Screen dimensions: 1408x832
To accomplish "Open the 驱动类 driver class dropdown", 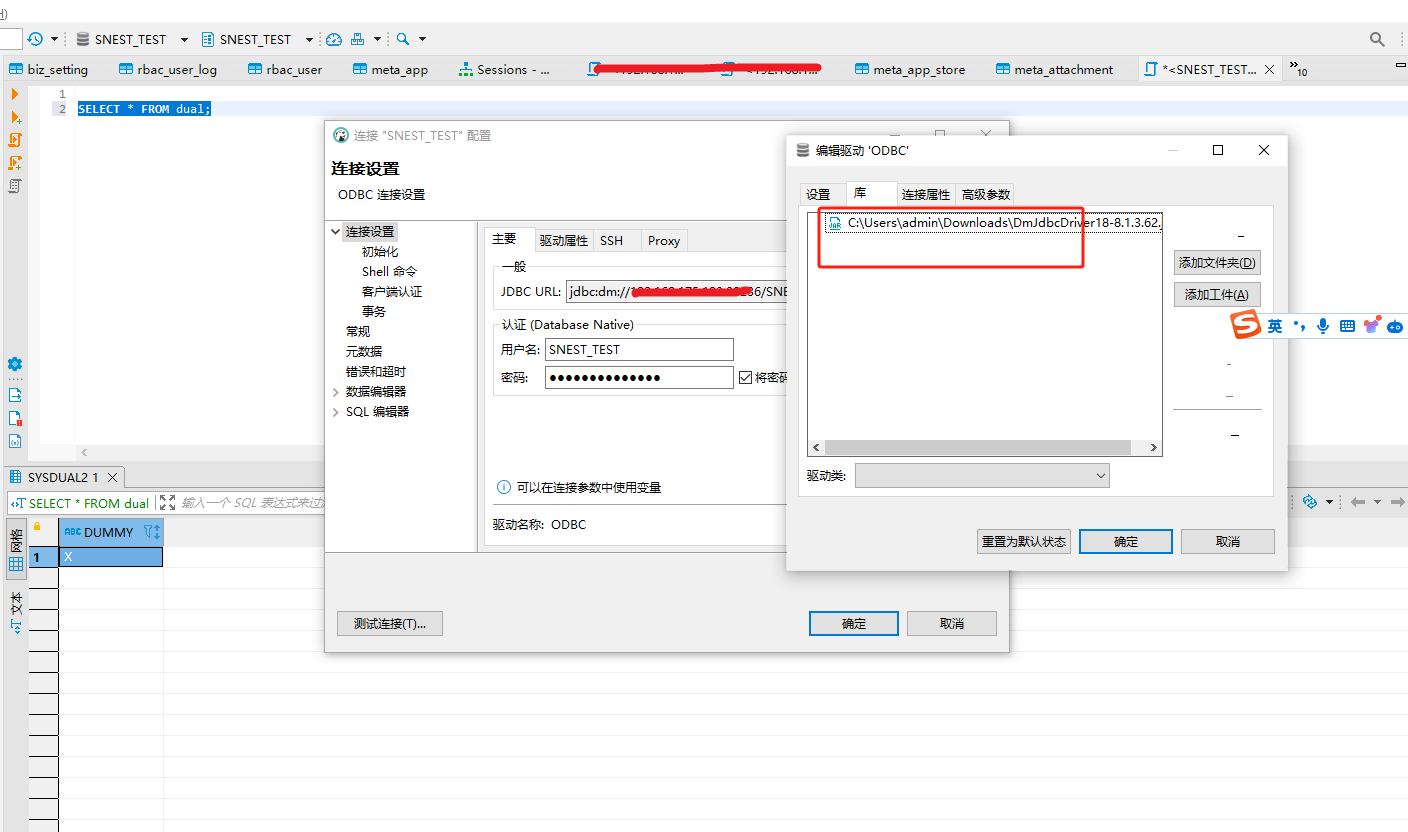I will 981,476.
